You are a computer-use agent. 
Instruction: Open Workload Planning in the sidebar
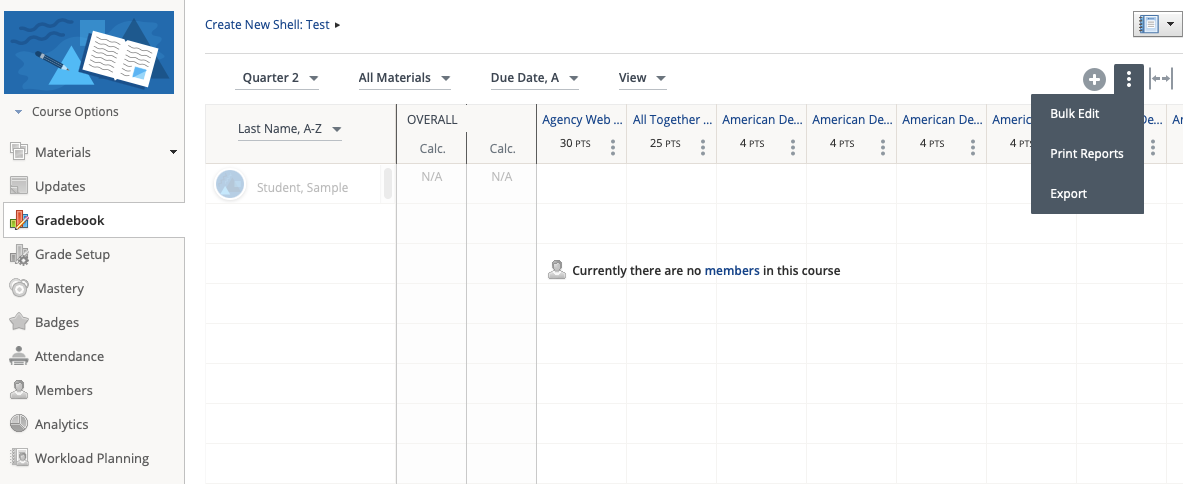92,458
